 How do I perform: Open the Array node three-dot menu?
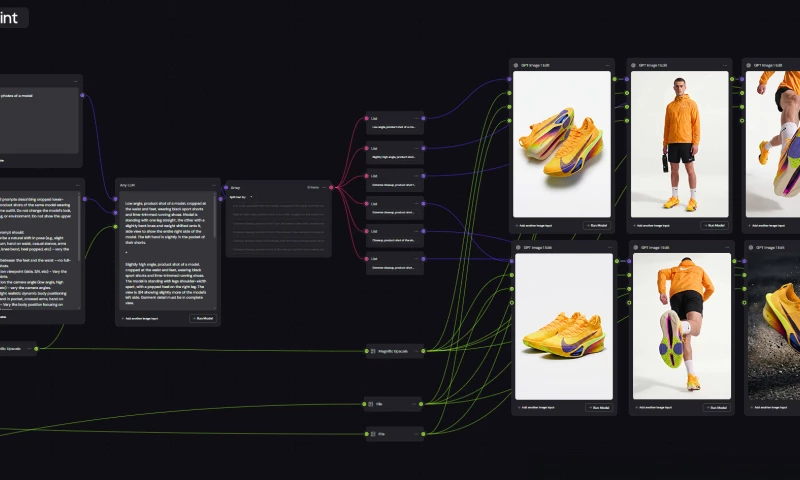(324, 187)
